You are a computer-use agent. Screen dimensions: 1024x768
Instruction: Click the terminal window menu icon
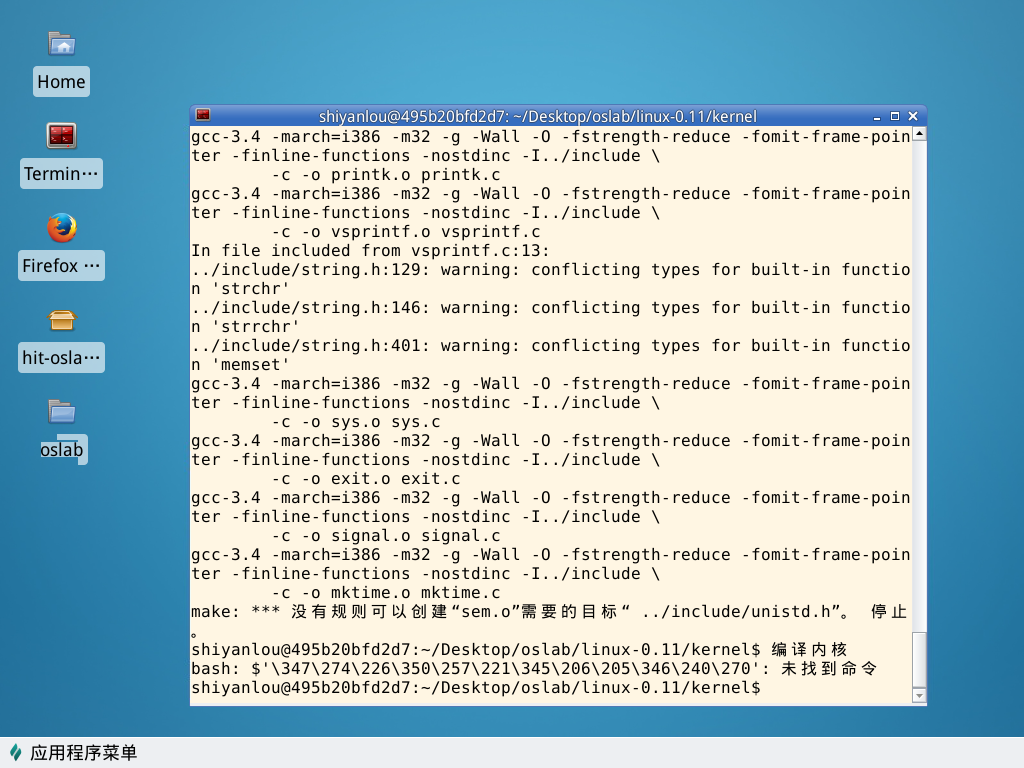point(203,116)
